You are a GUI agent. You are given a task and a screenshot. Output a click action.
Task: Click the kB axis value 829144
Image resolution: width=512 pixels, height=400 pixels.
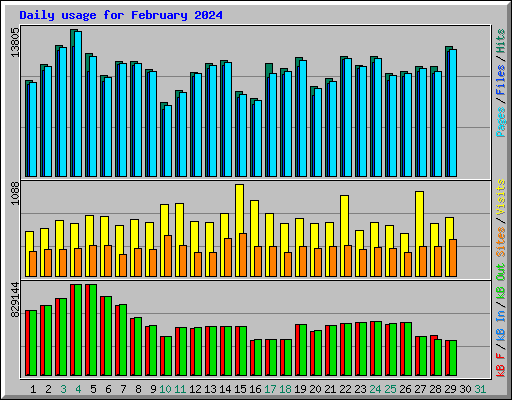click(x=15, y=300)
